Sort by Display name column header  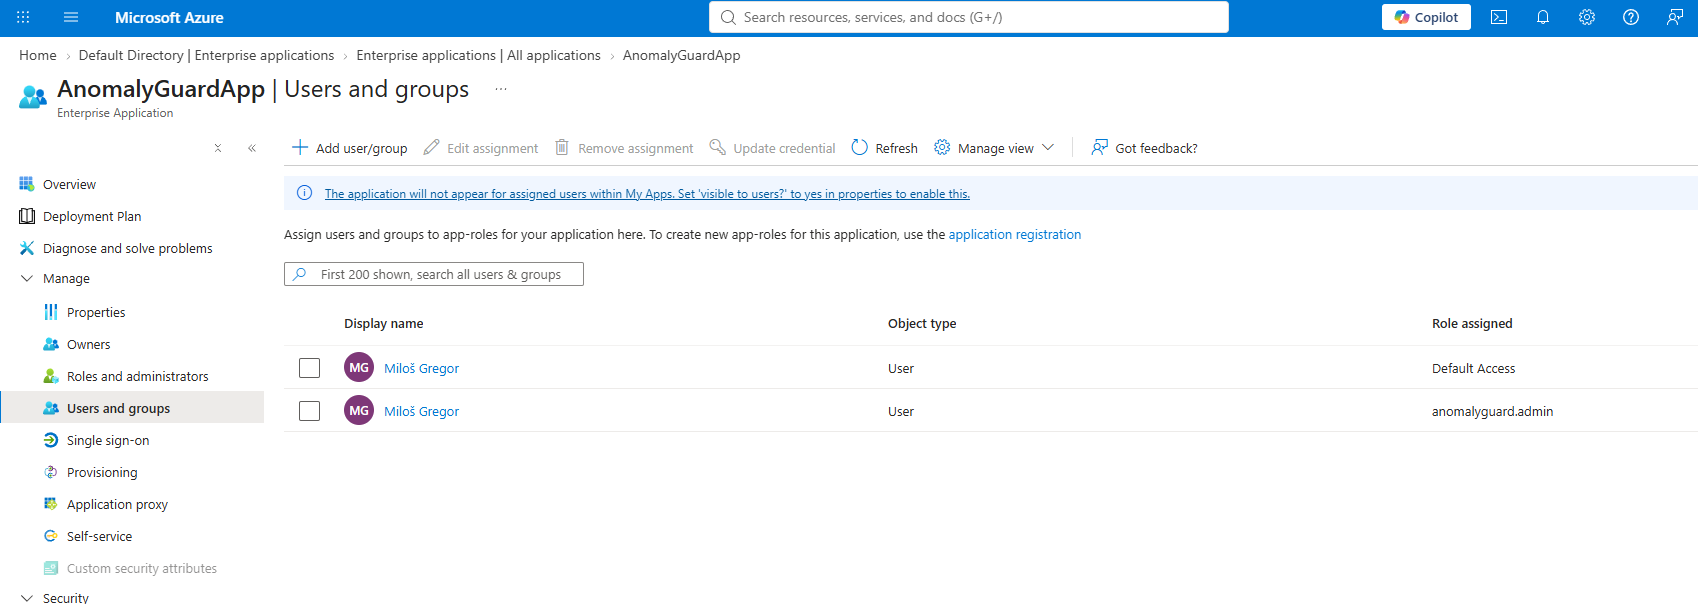pos(384,323)
